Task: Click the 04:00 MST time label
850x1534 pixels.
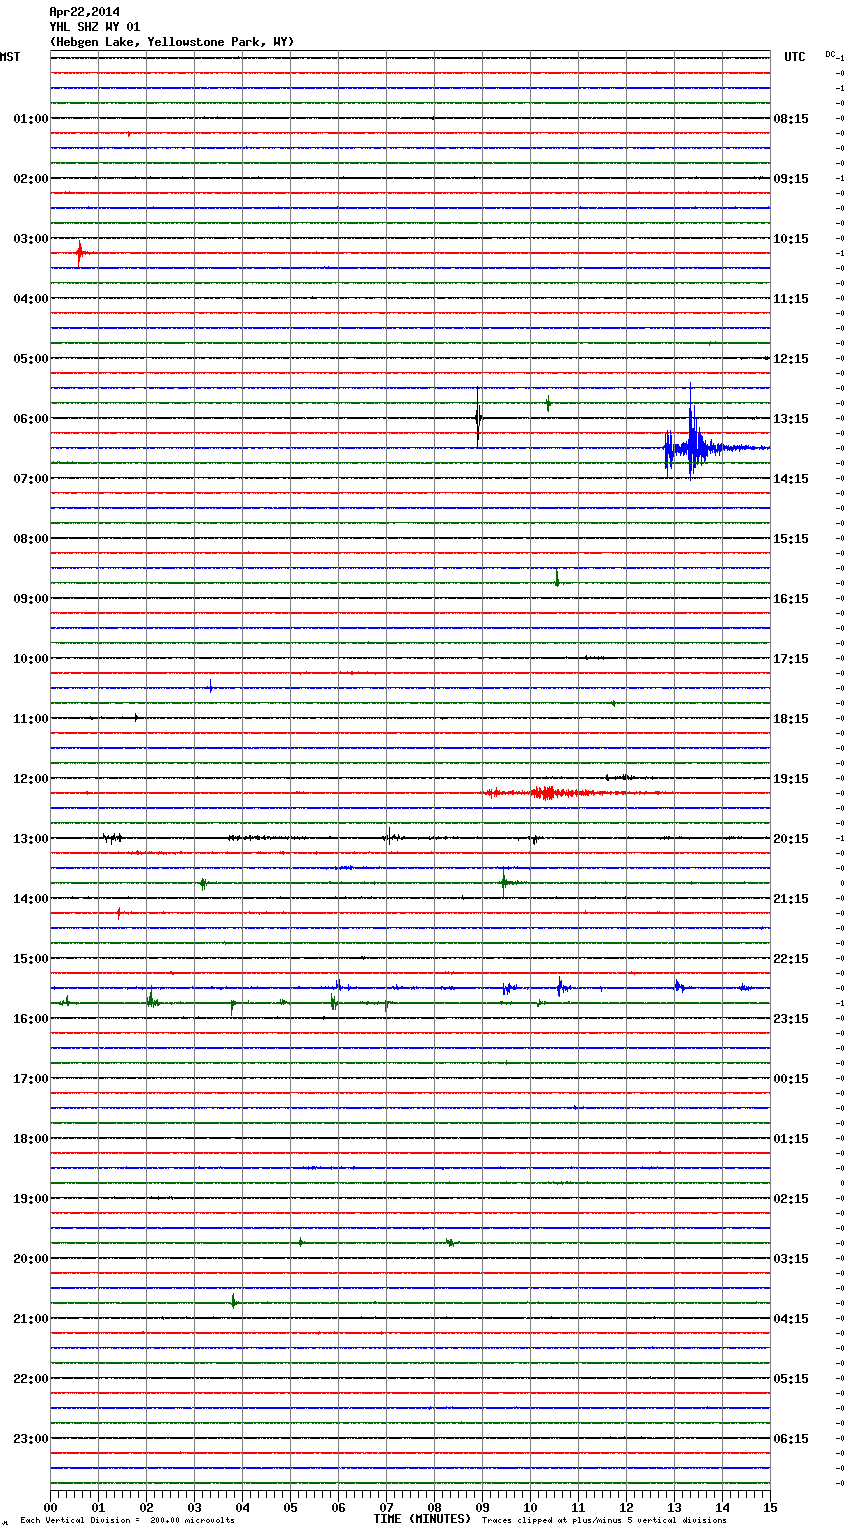Action: click(31, 299)
